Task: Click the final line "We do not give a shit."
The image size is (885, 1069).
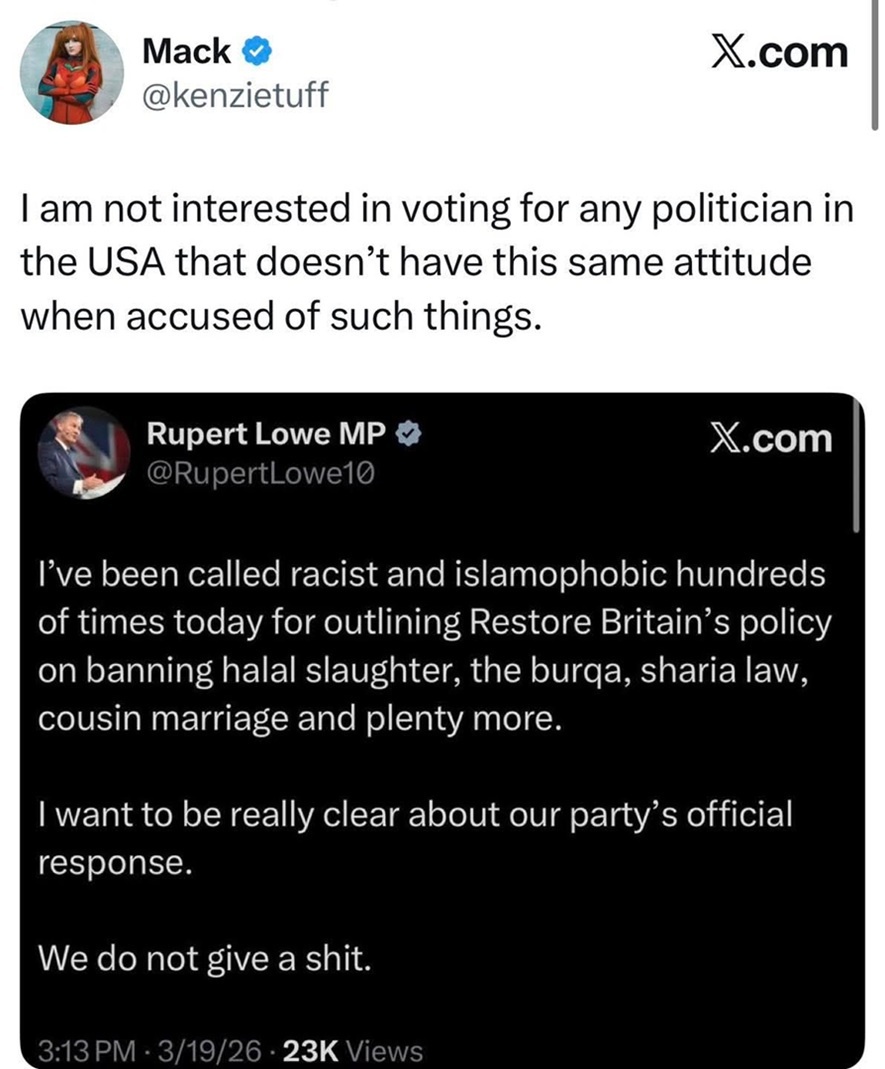Action: [x=204, y=958]
